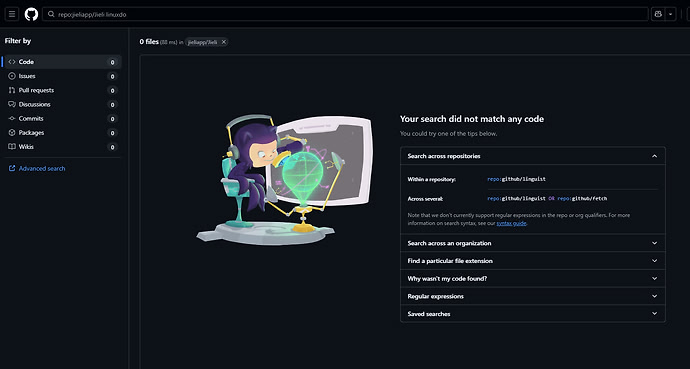This screenshot has width=690, height=369.
Task: Click the Pull requests branch icon
Action: (12, 90)
